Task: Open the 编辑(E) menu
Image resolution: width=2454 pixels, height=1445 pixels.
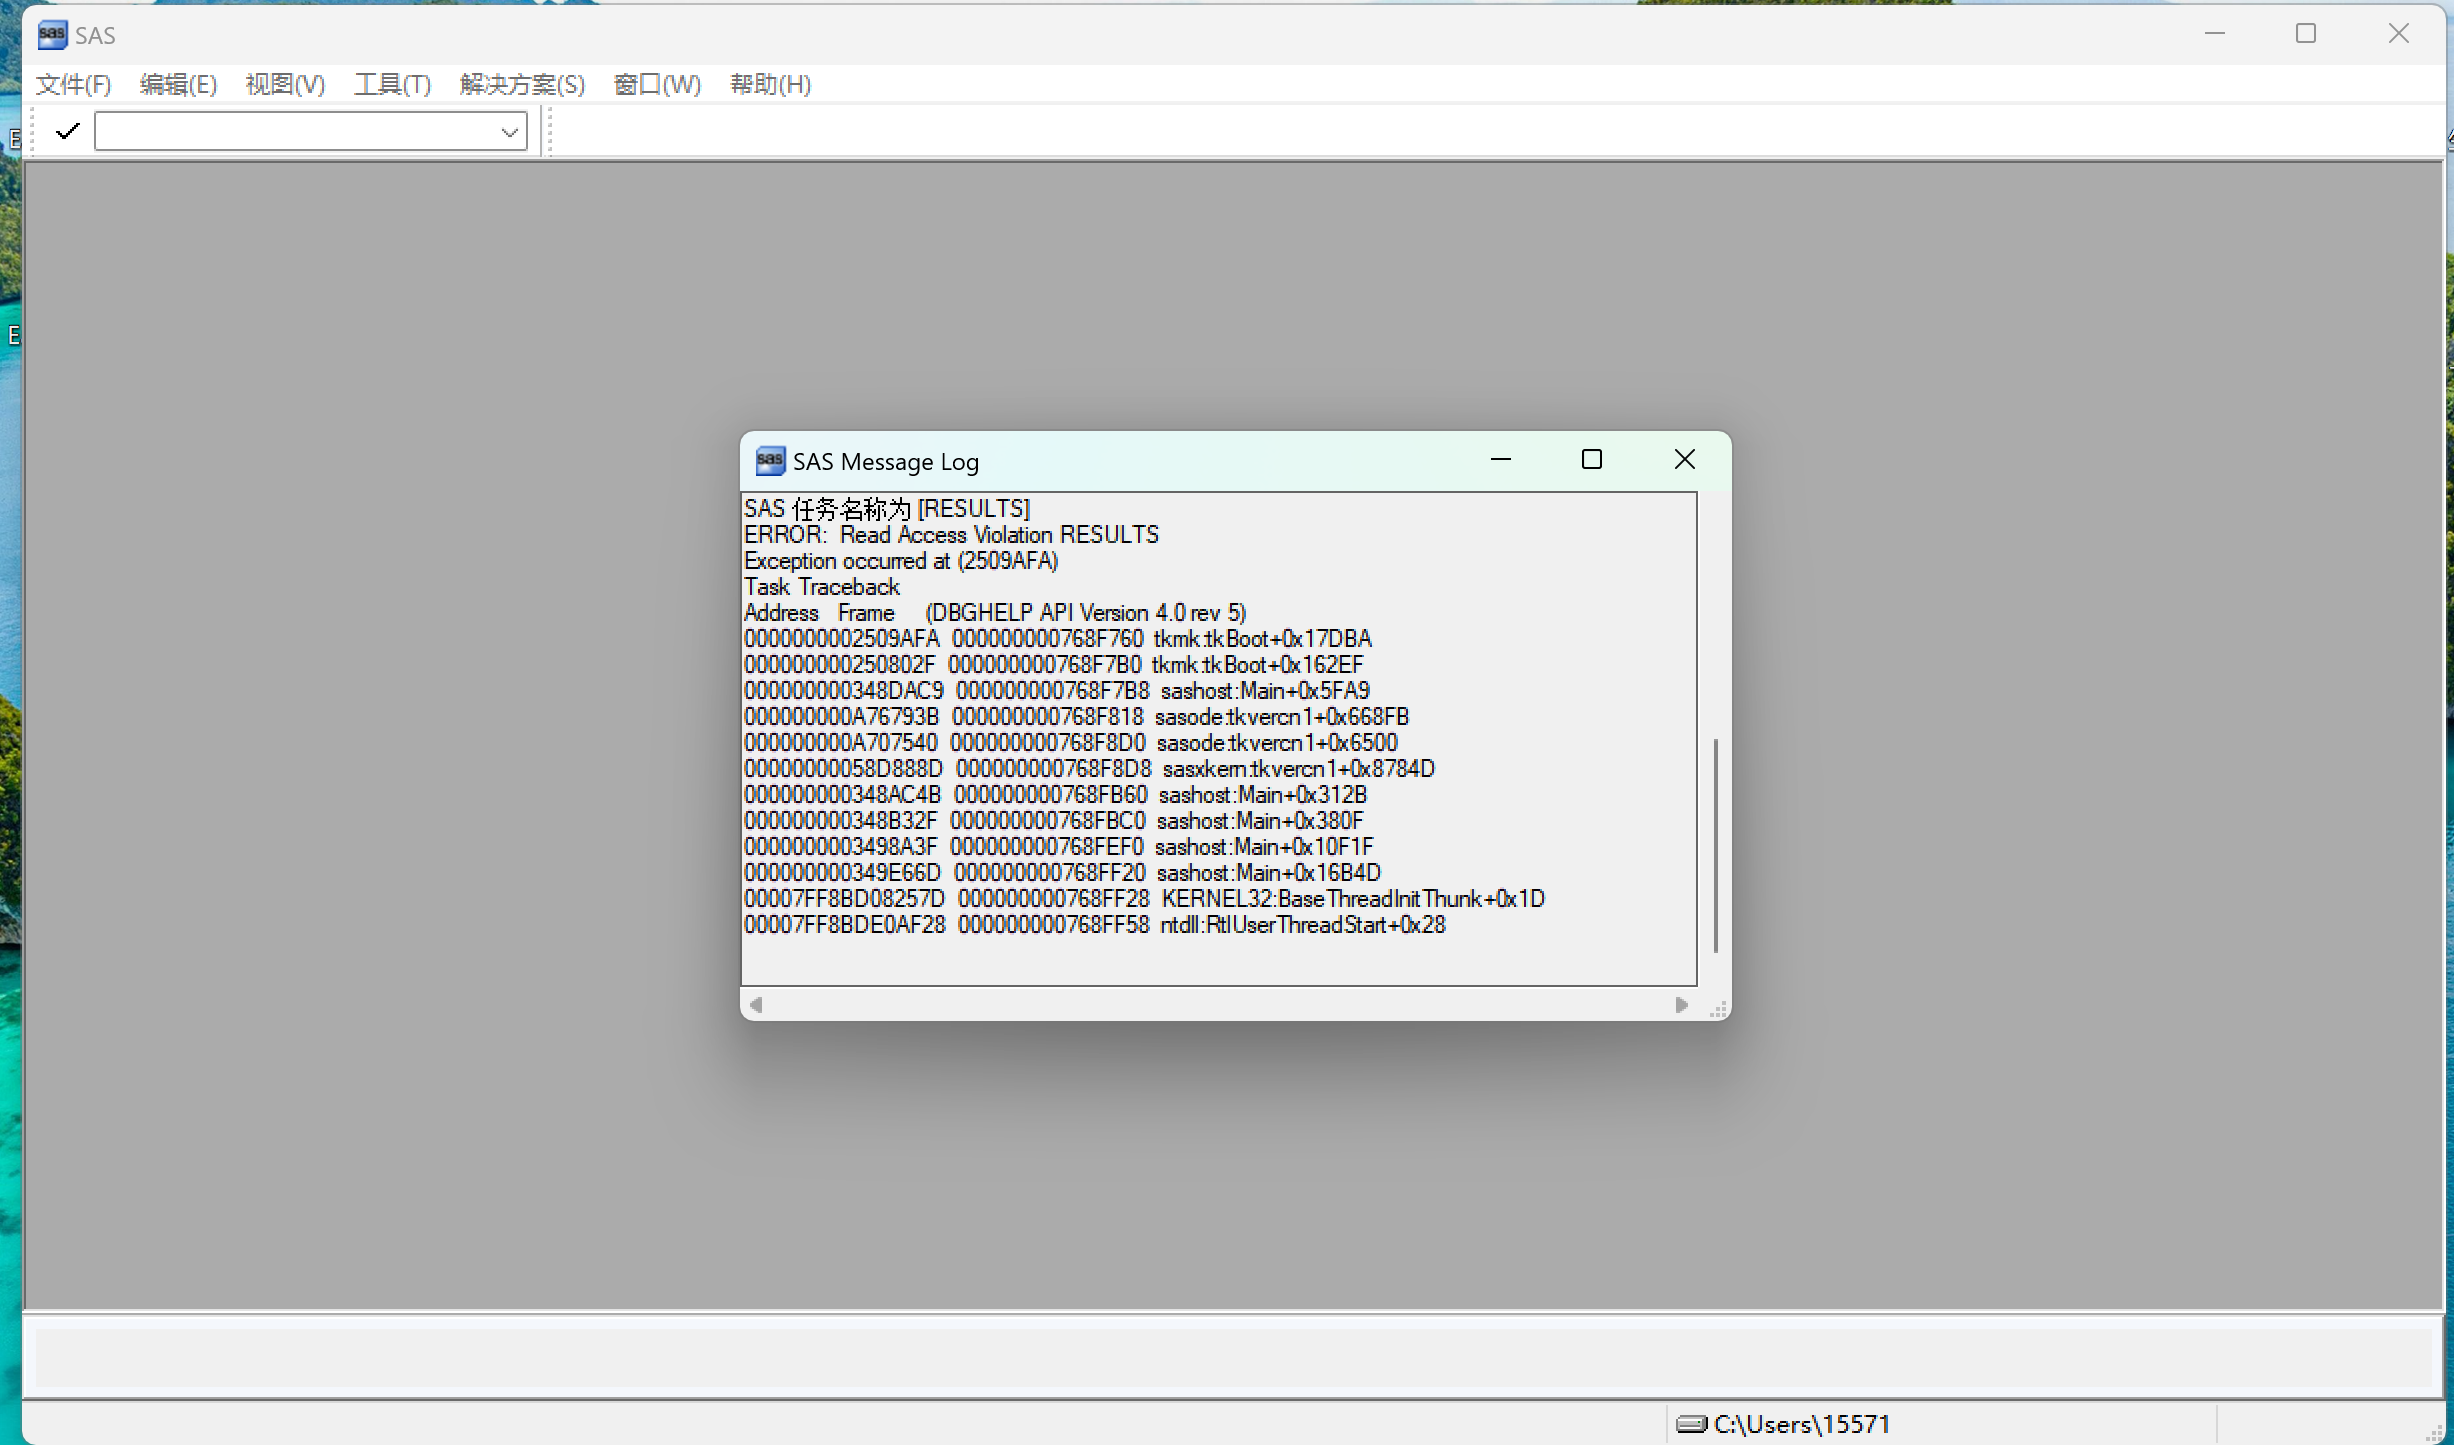Action: (x=178, y=85)
